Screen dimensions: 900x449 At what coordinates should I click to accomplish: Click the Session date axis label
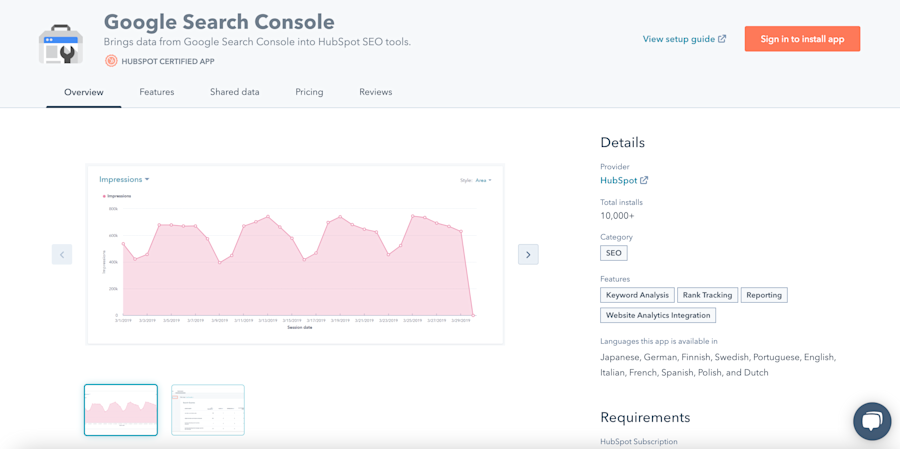point(301,327)
